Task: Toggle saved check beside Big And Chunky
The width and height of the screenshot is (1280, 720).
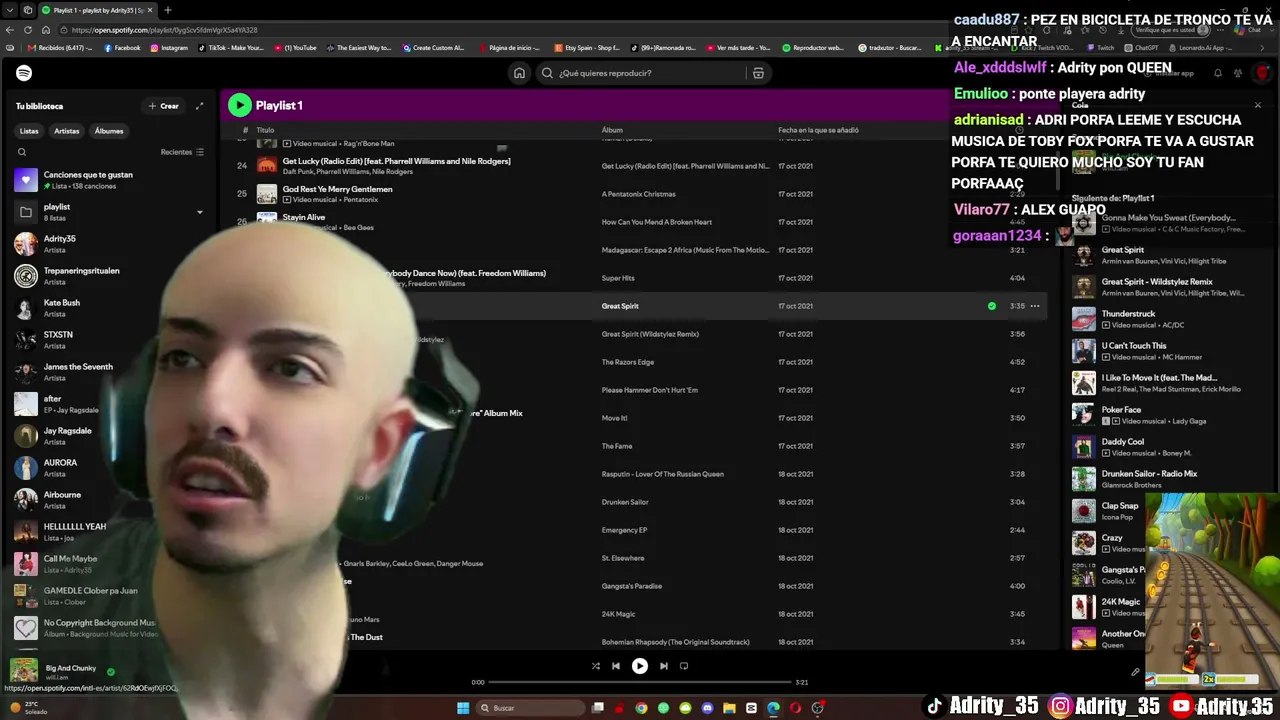Action: [x=111, y=672]
